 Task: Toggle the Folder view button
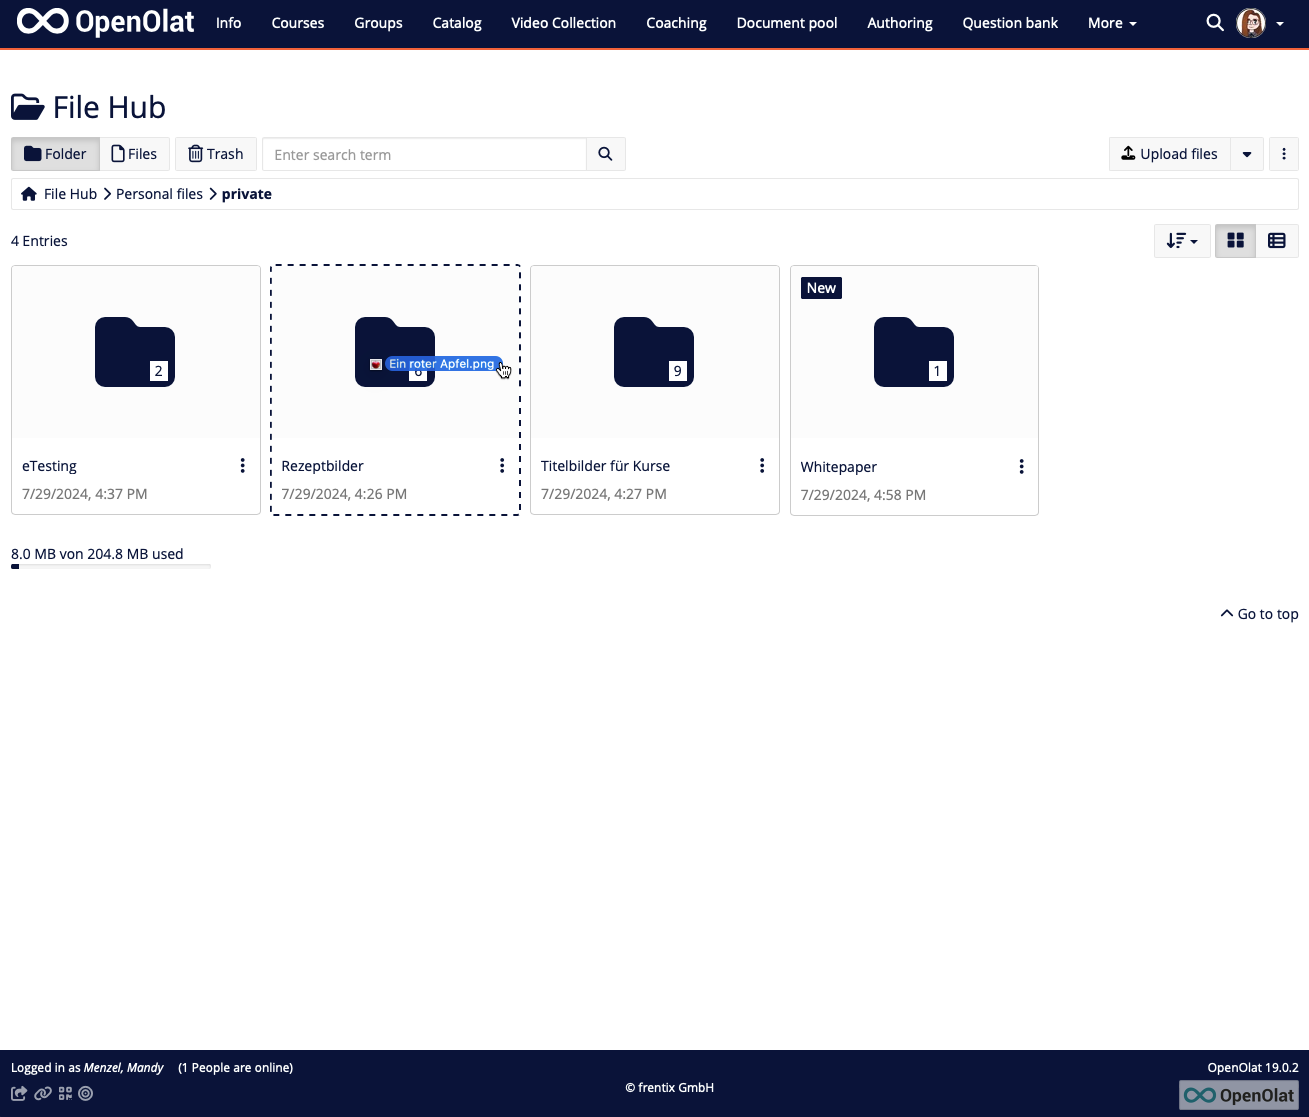[56, 154]
